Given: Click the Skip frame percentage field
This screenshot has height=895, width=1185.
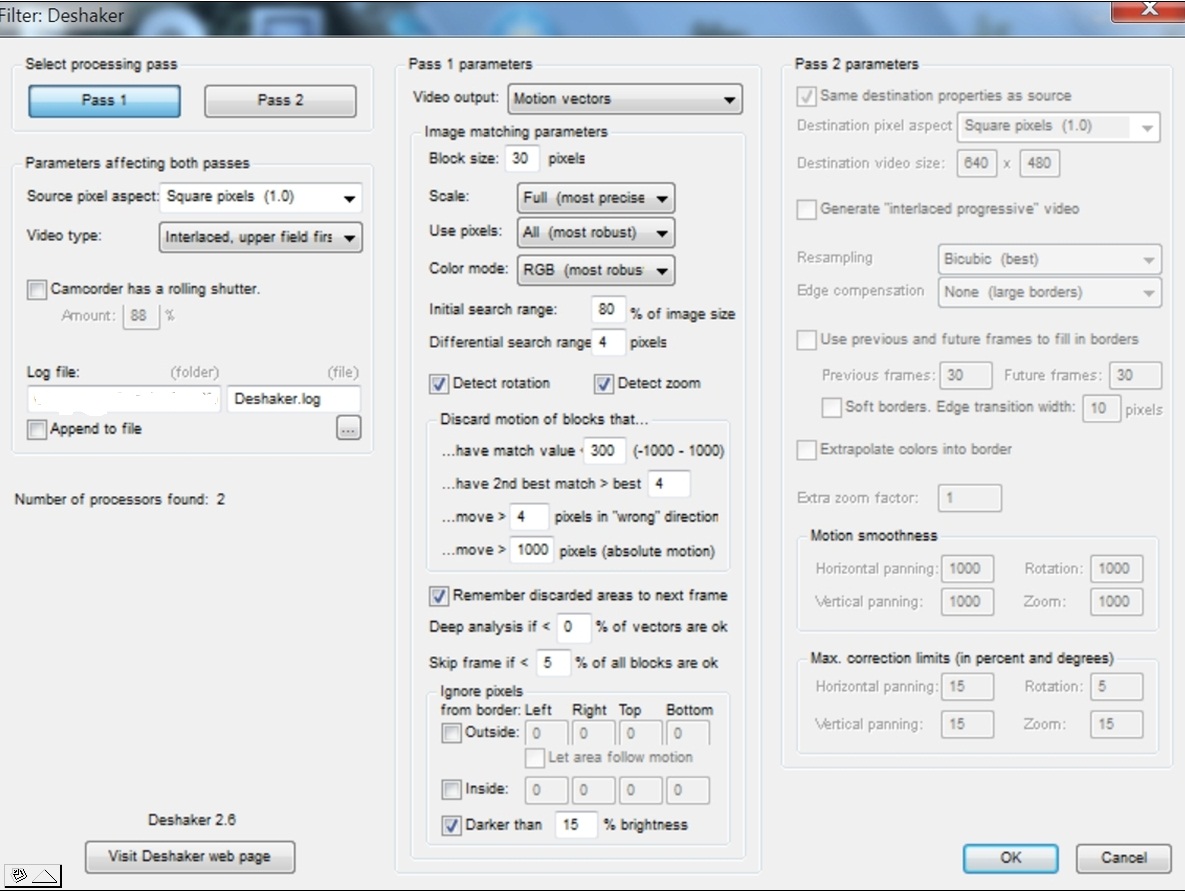Looking at the screenshot, I should (552, 663).
